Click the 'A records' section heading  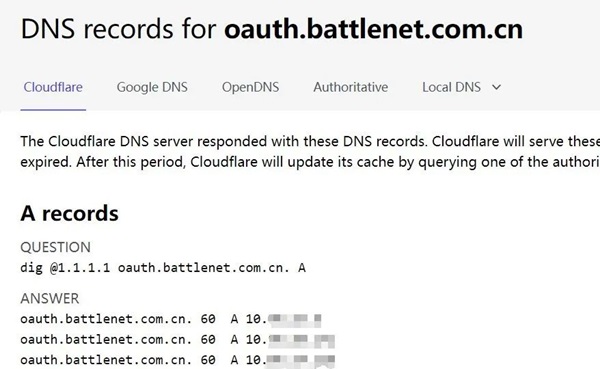70,213
